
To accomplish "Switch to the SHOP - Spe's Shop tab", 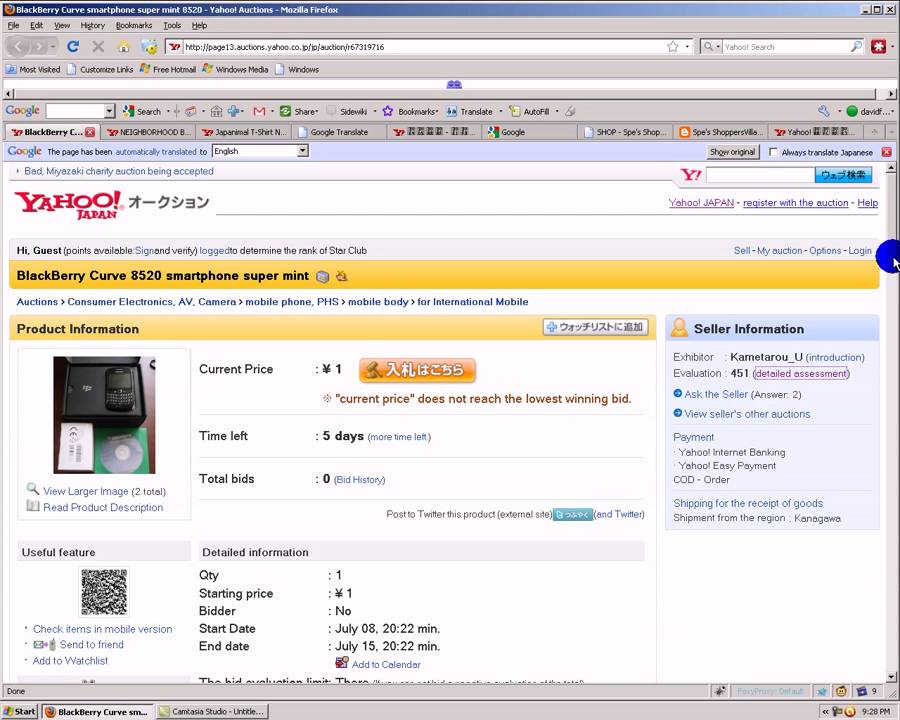I will pyautogui.click(x=625, y=132).
